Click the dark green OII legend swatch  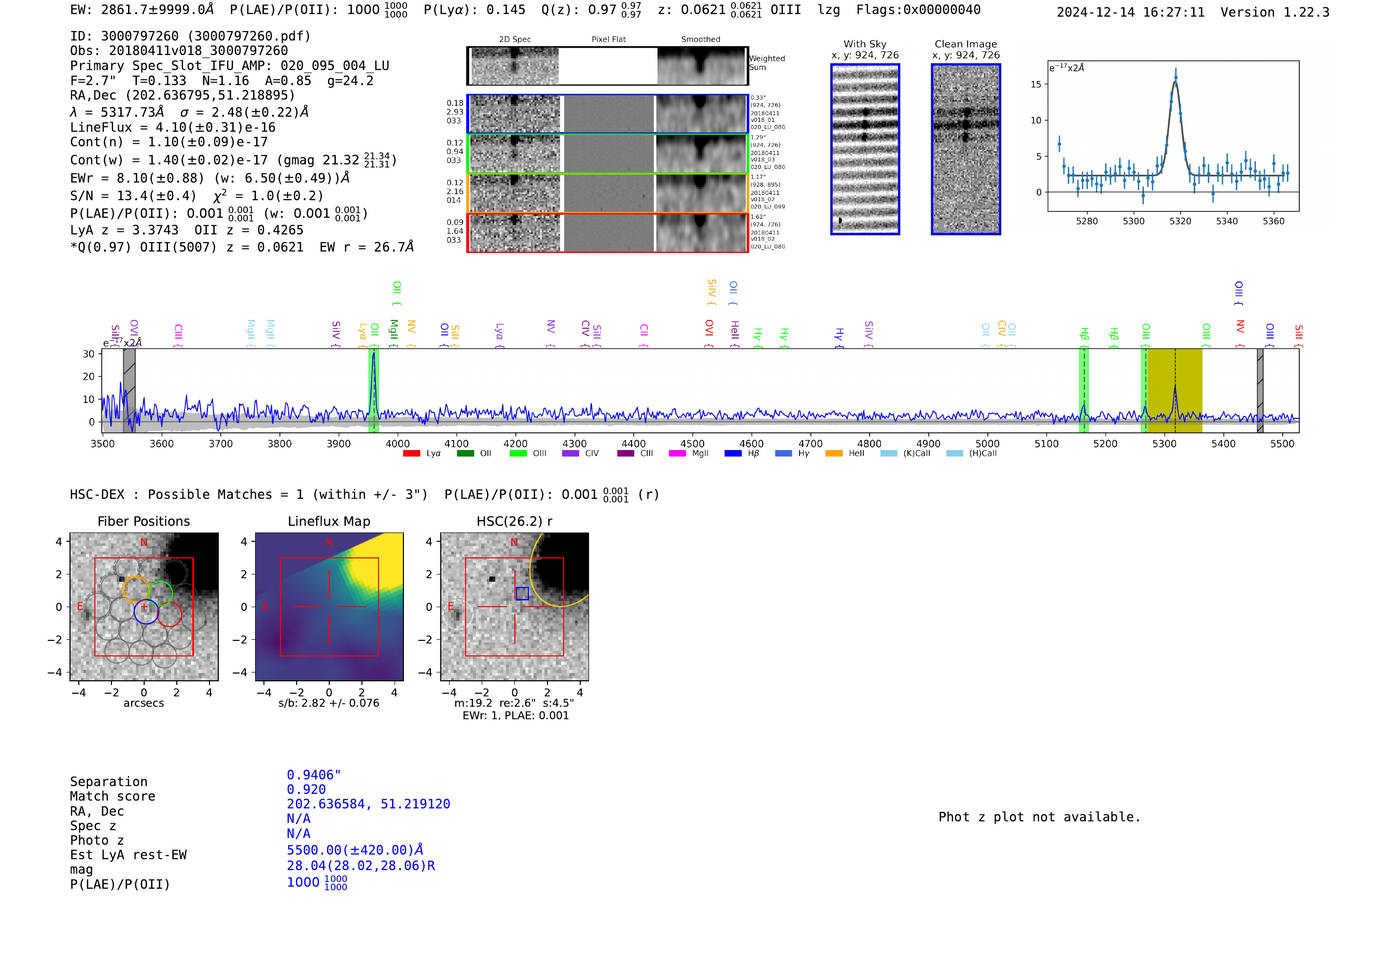click(465, 454)
